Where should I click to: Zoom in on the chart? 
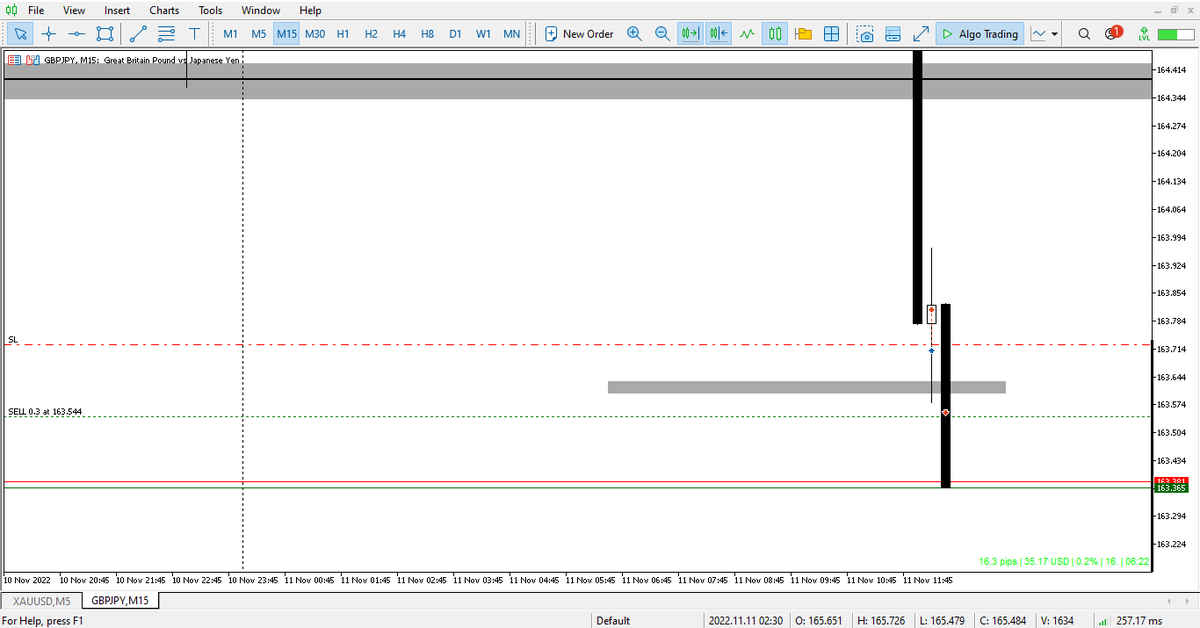click(634, 33)
